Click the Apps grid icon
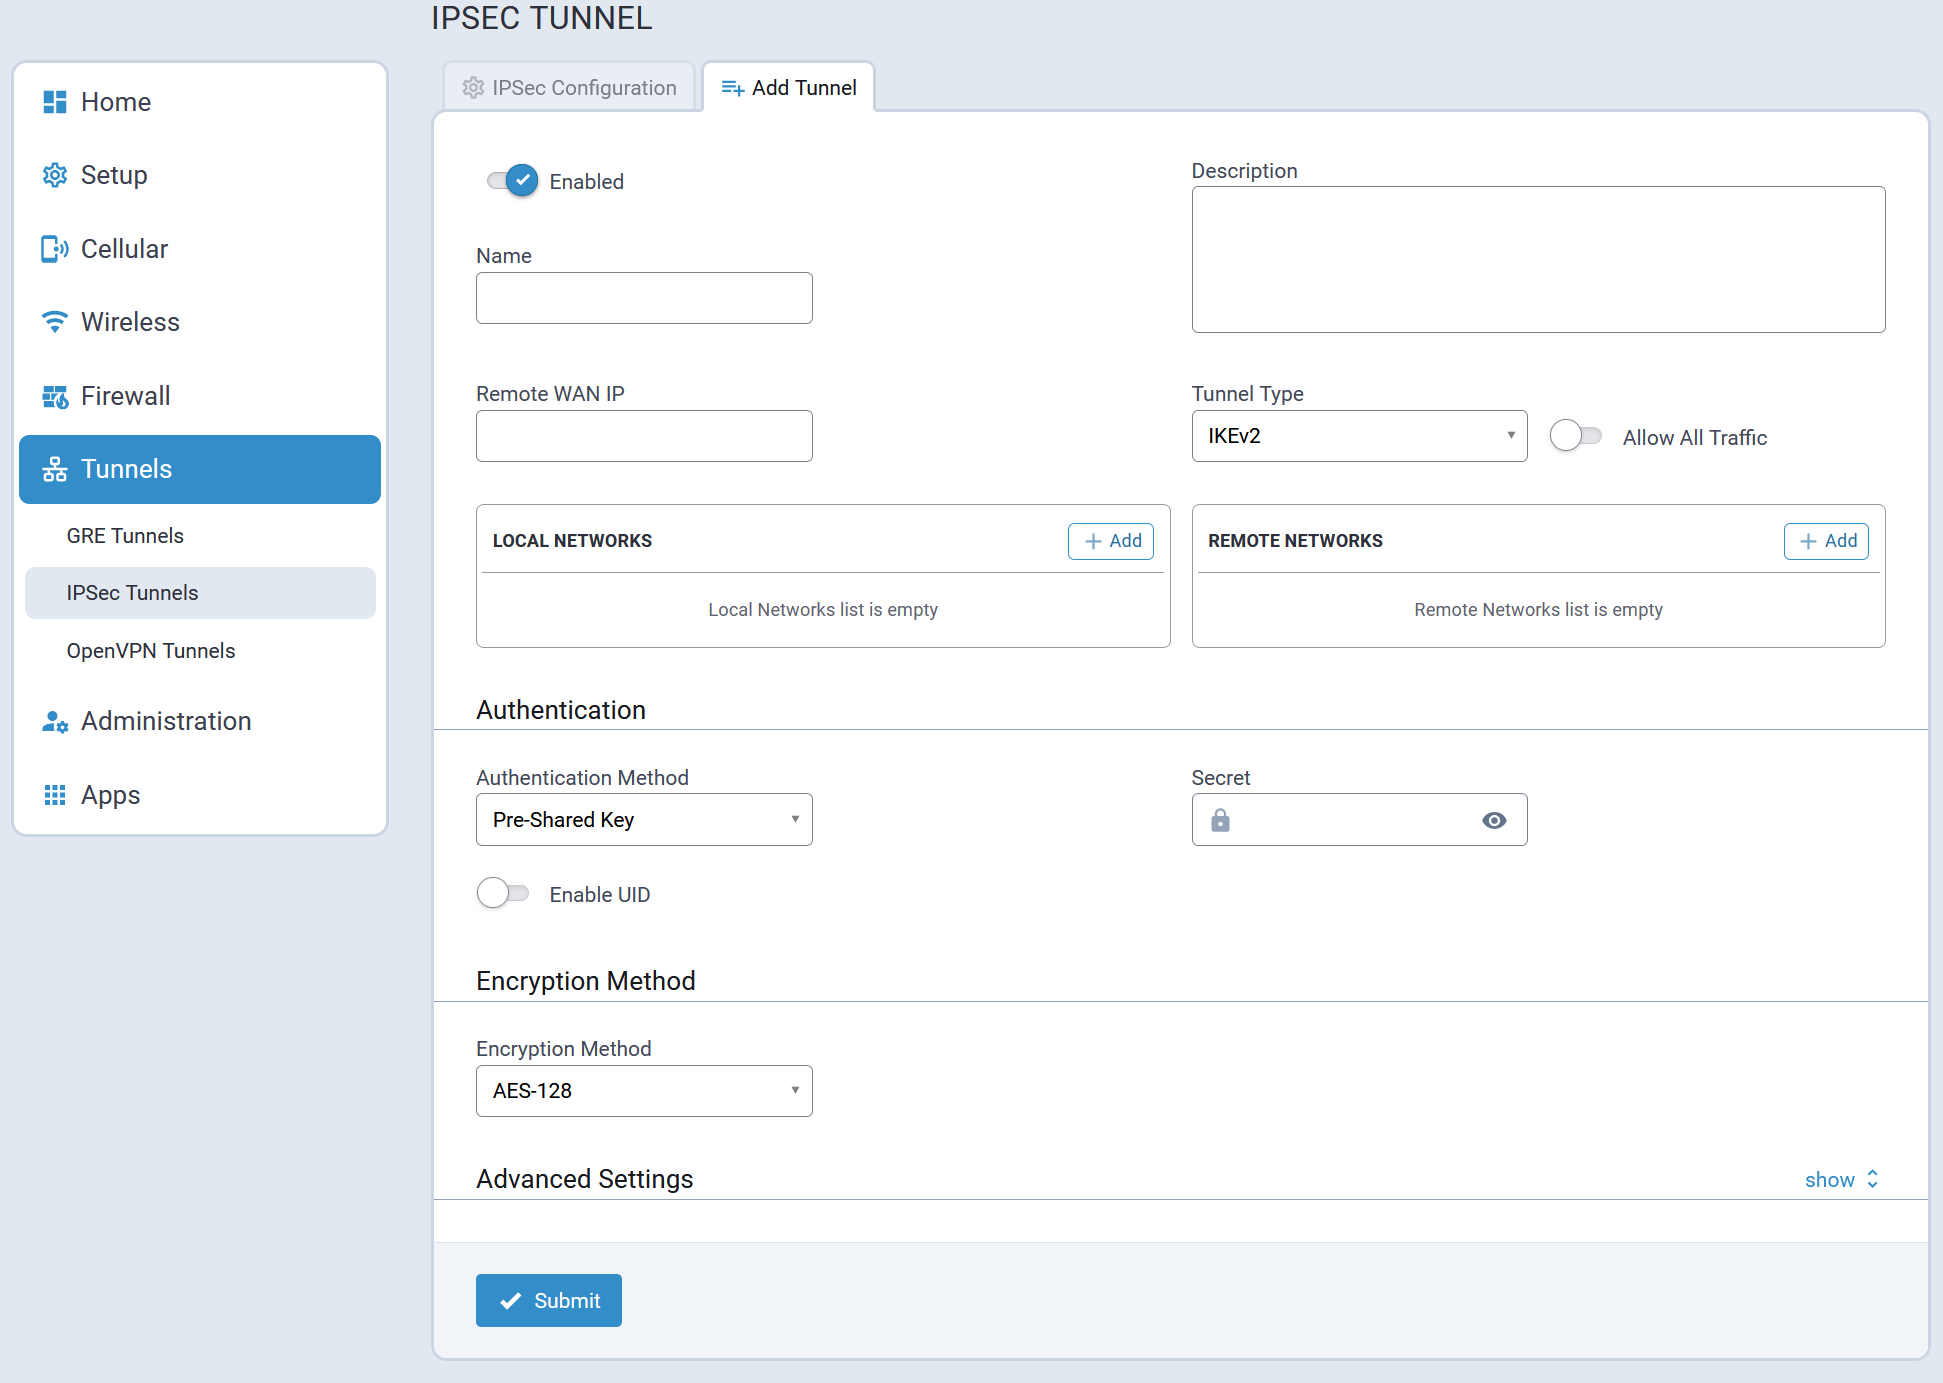This screenshot has height=1383, width=1943. tap(55, 795)
